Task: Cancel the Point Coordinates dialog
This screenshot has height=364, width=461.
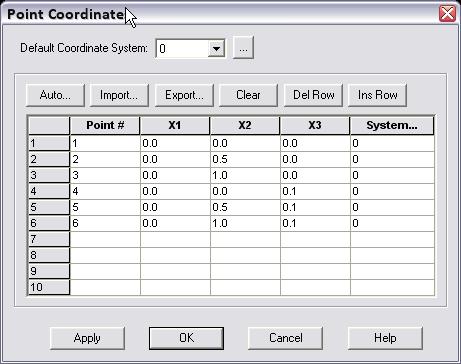Action: (x=285, y=338)
